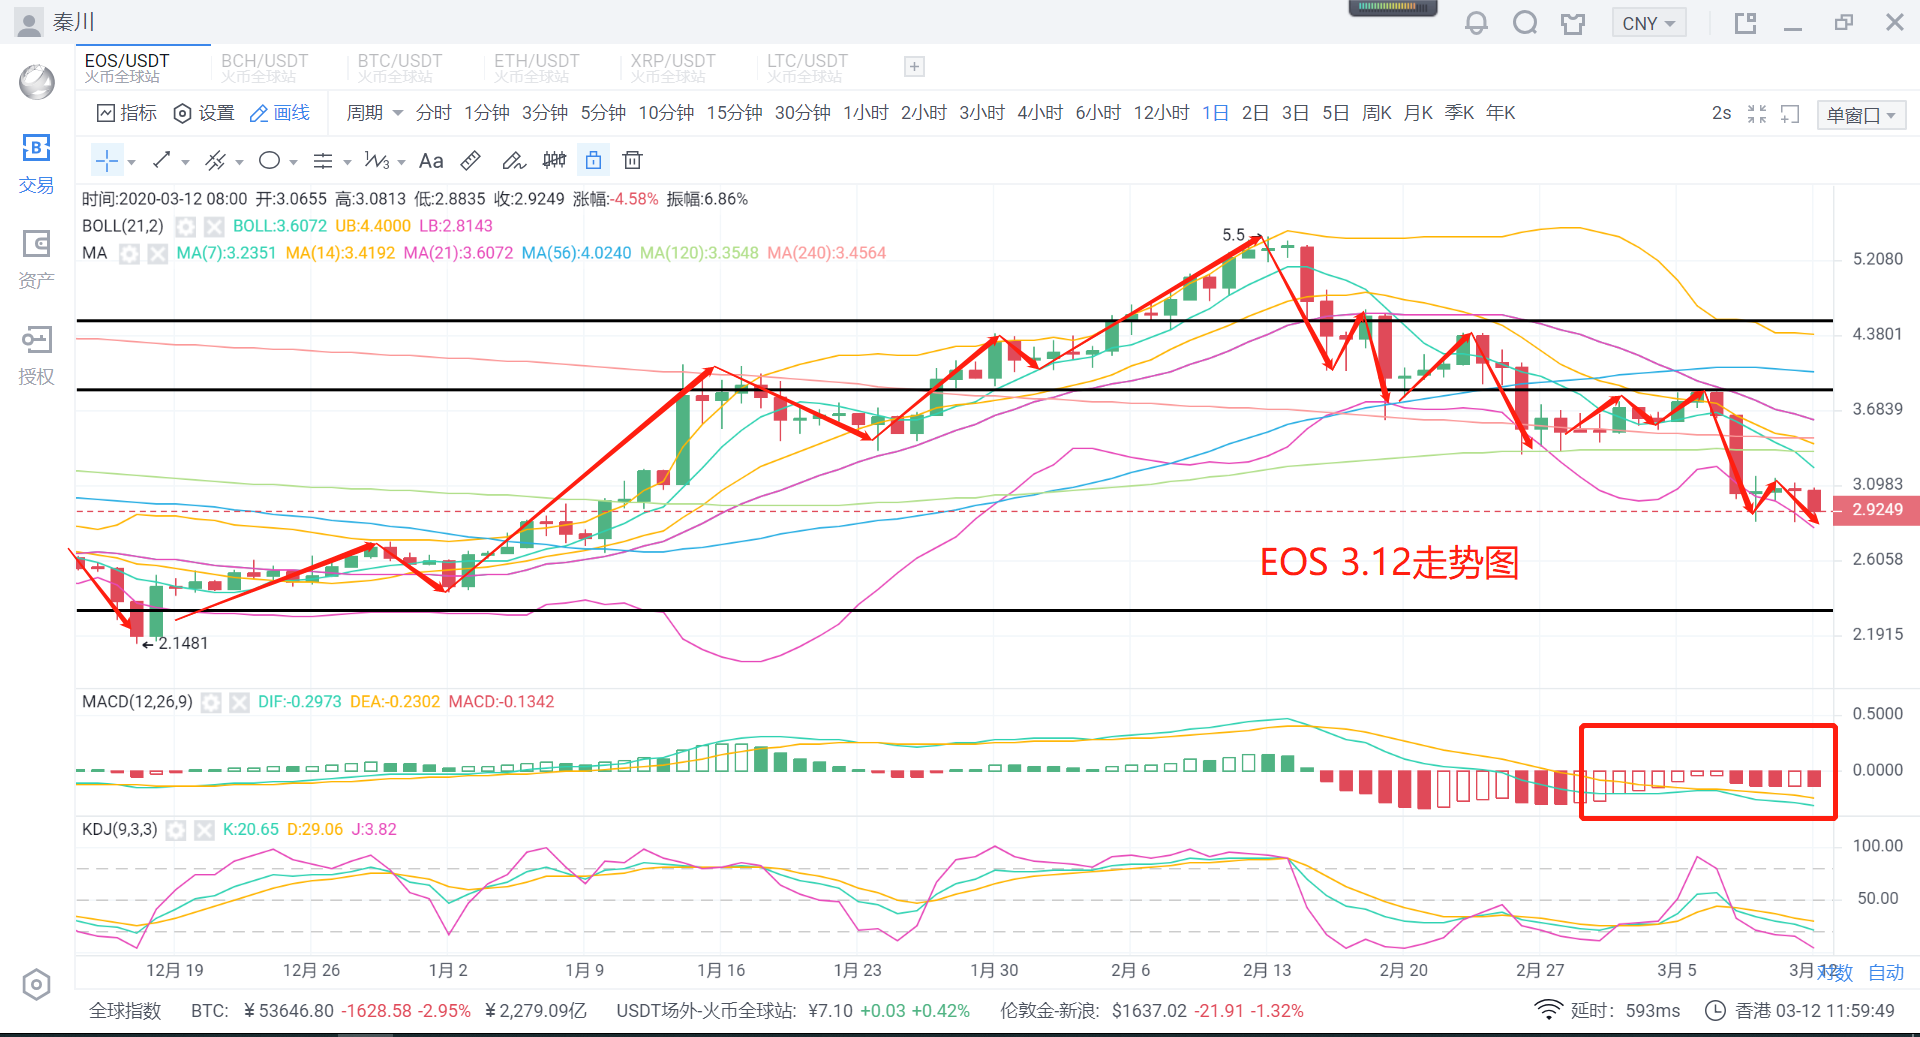Delete all drawings with the trash icon
Screen dimensions: 1920x1037
(632, 160)
